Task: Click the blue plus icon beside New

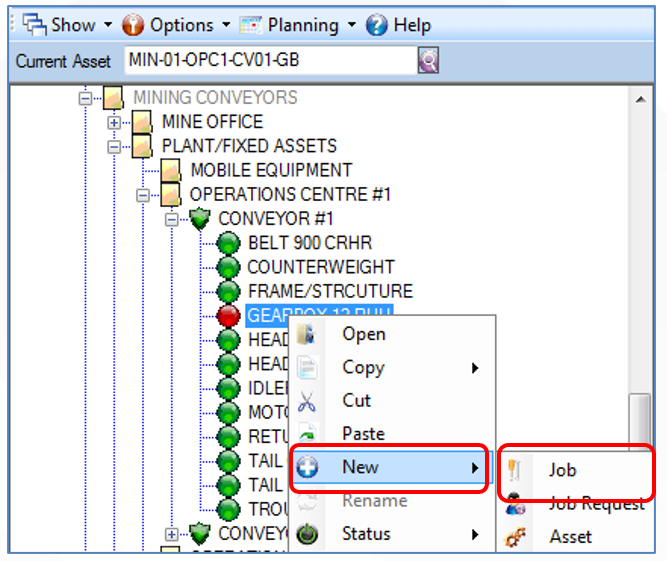Action: (x=307, y=467)
